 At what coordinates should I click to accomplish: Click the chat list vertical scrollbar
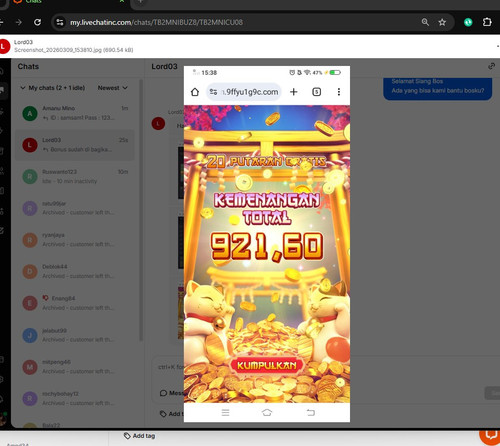tap(141, 210)
